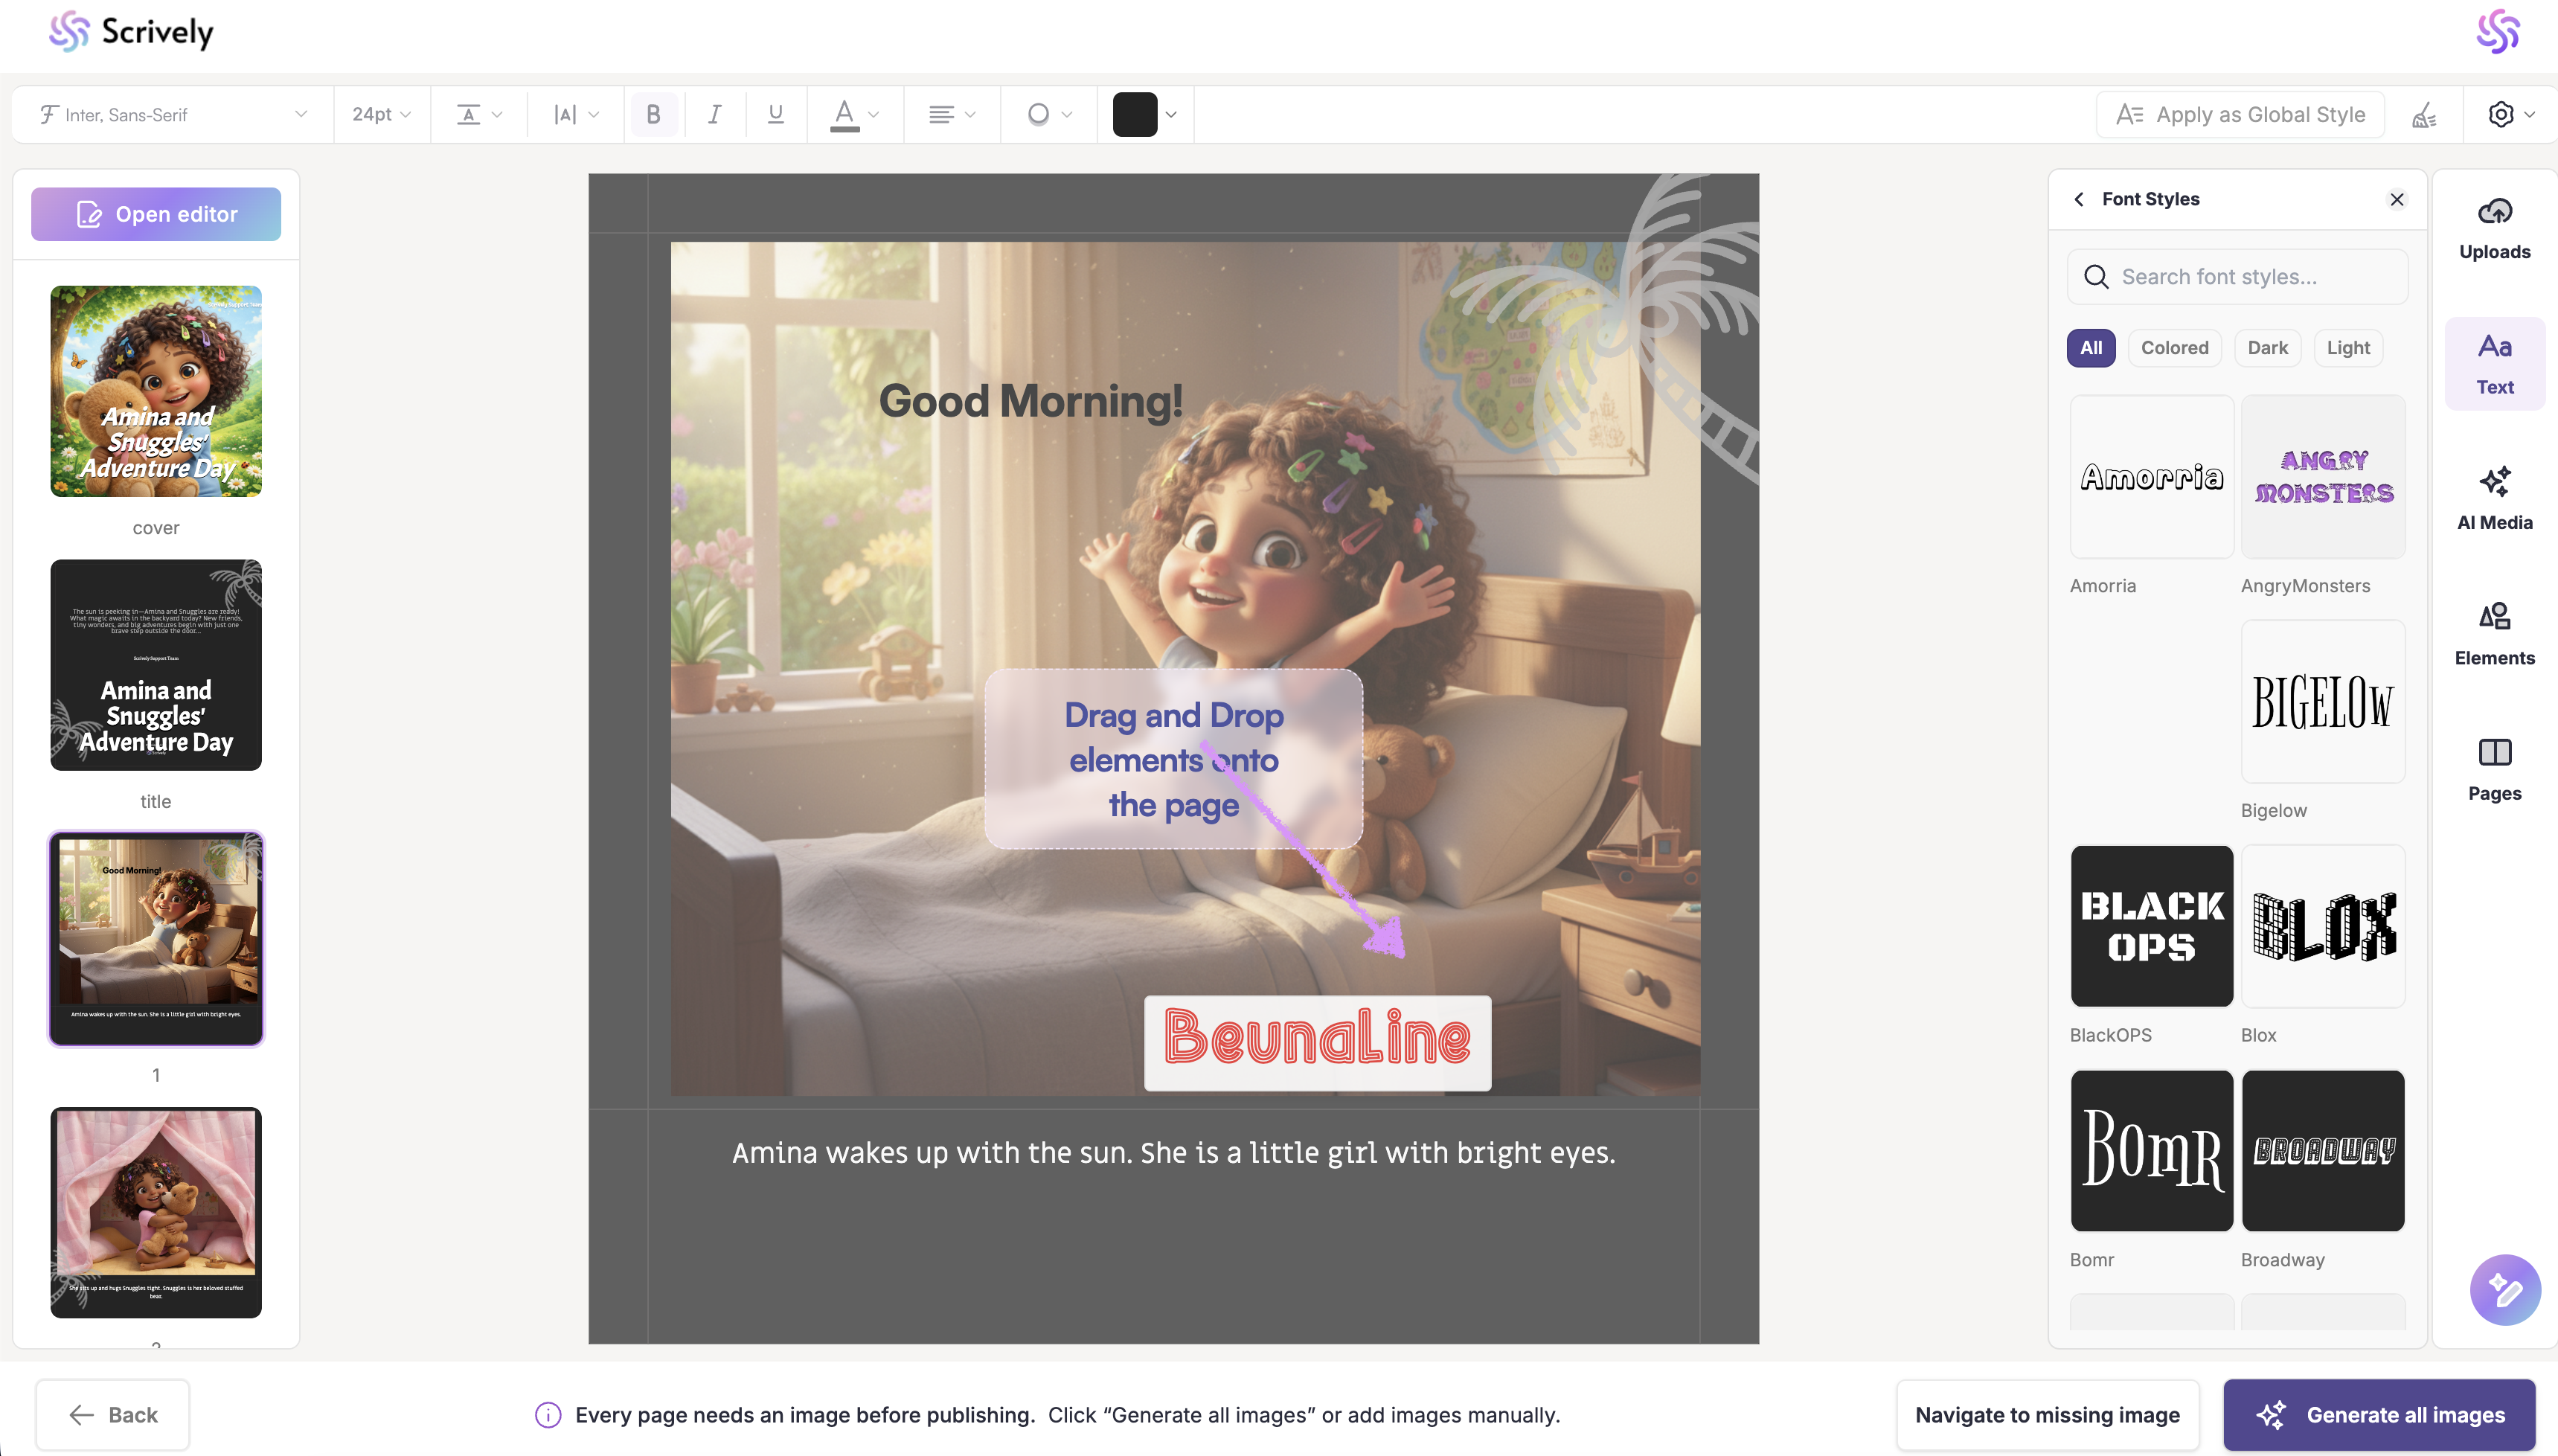Open the 24pt font size dropdown
This screenshot has height=1456, width=2558.
pos(381,115)
